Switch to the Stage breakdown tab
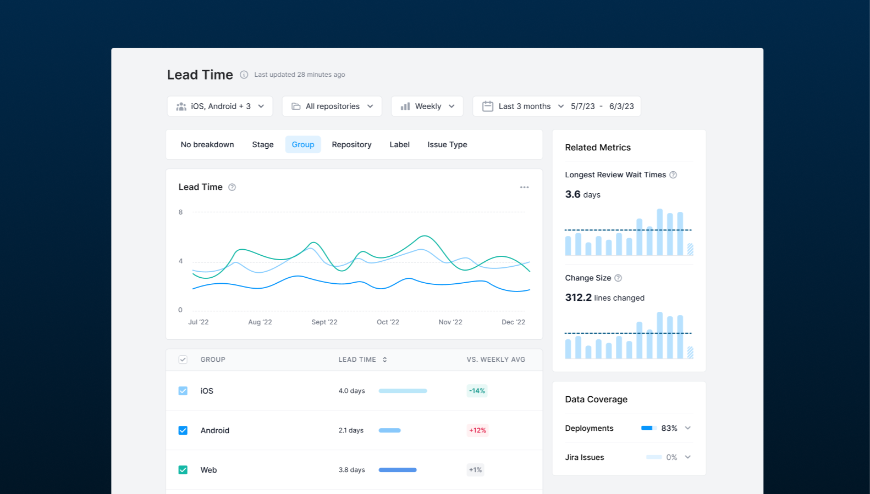 tap(263, 145)
